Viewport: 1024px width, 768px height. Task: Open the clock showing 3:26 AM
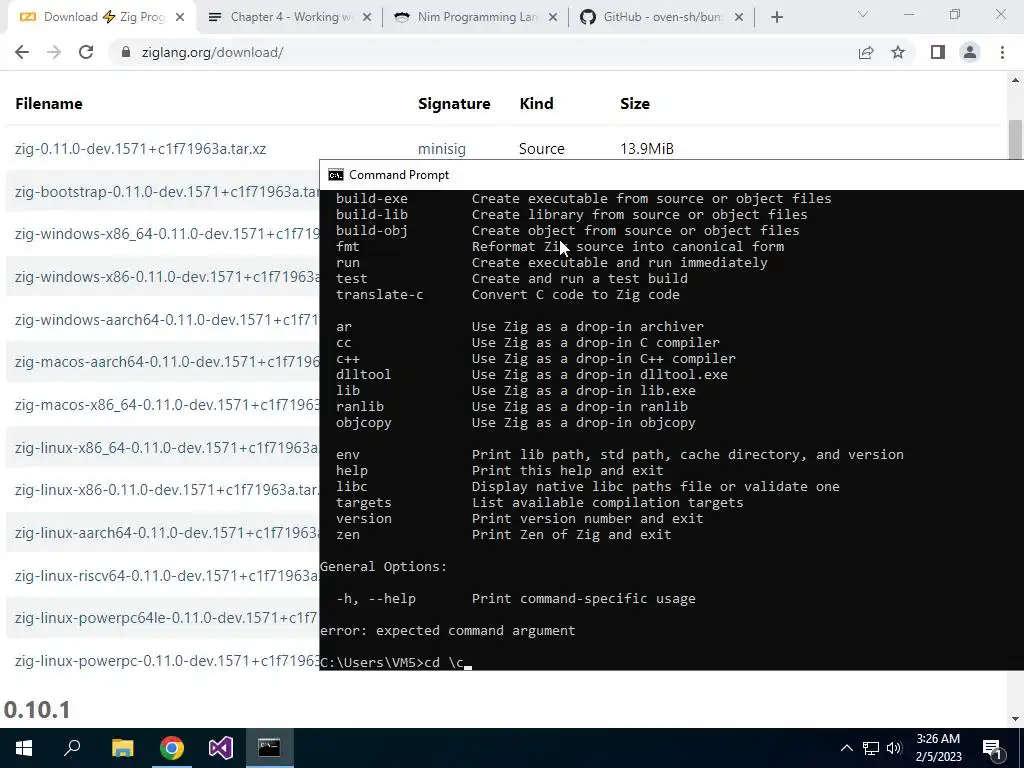(x=938, y=748)
